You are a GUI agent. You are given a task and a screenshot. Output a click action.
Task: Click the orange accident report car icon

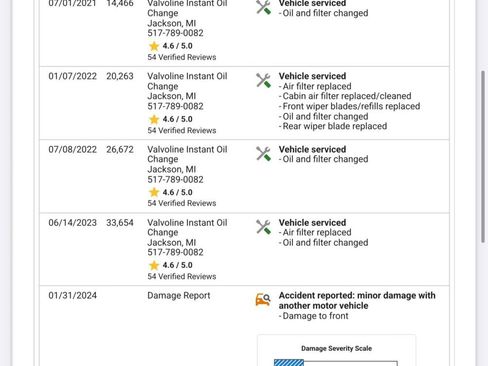click(263, 299)
